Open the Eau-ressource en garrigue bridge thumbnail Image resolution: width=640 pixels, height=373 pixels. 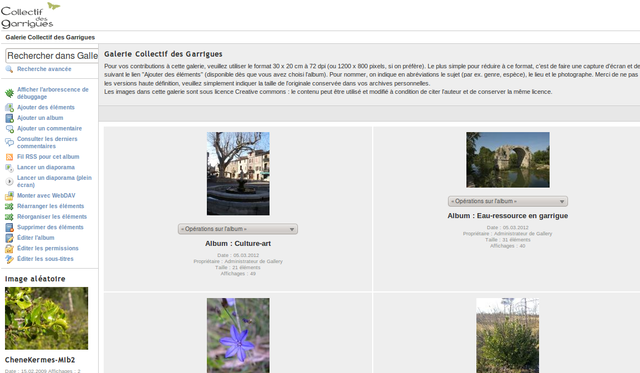point(508,160)
